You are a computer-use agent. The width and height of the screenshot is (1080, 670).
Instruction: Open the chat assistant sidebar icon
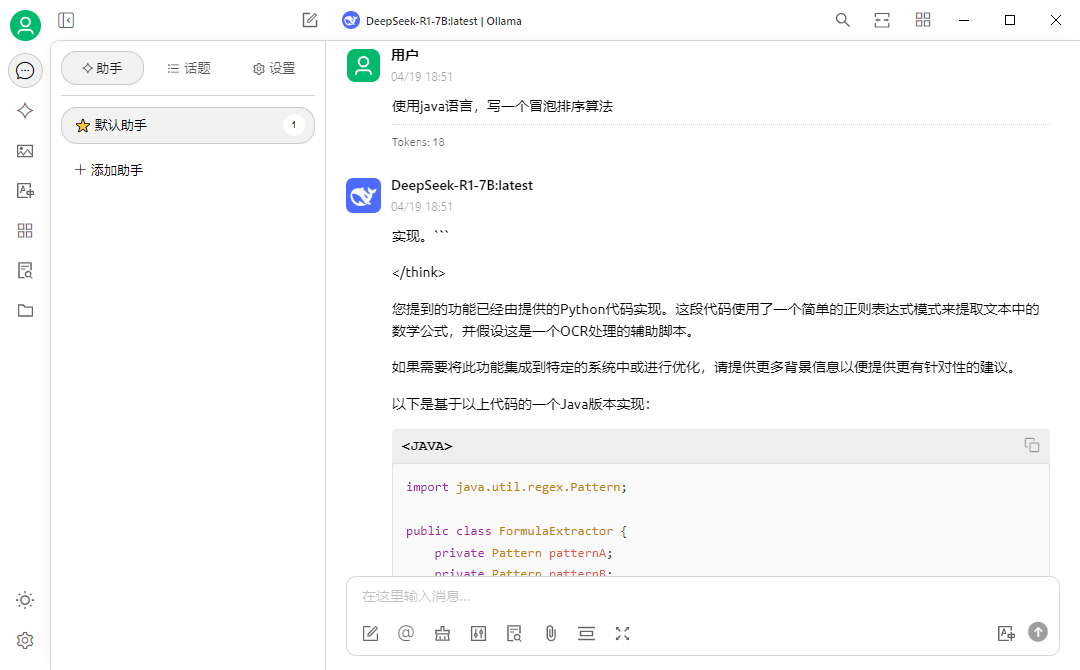pyautogui.click(x=25, y=70)
